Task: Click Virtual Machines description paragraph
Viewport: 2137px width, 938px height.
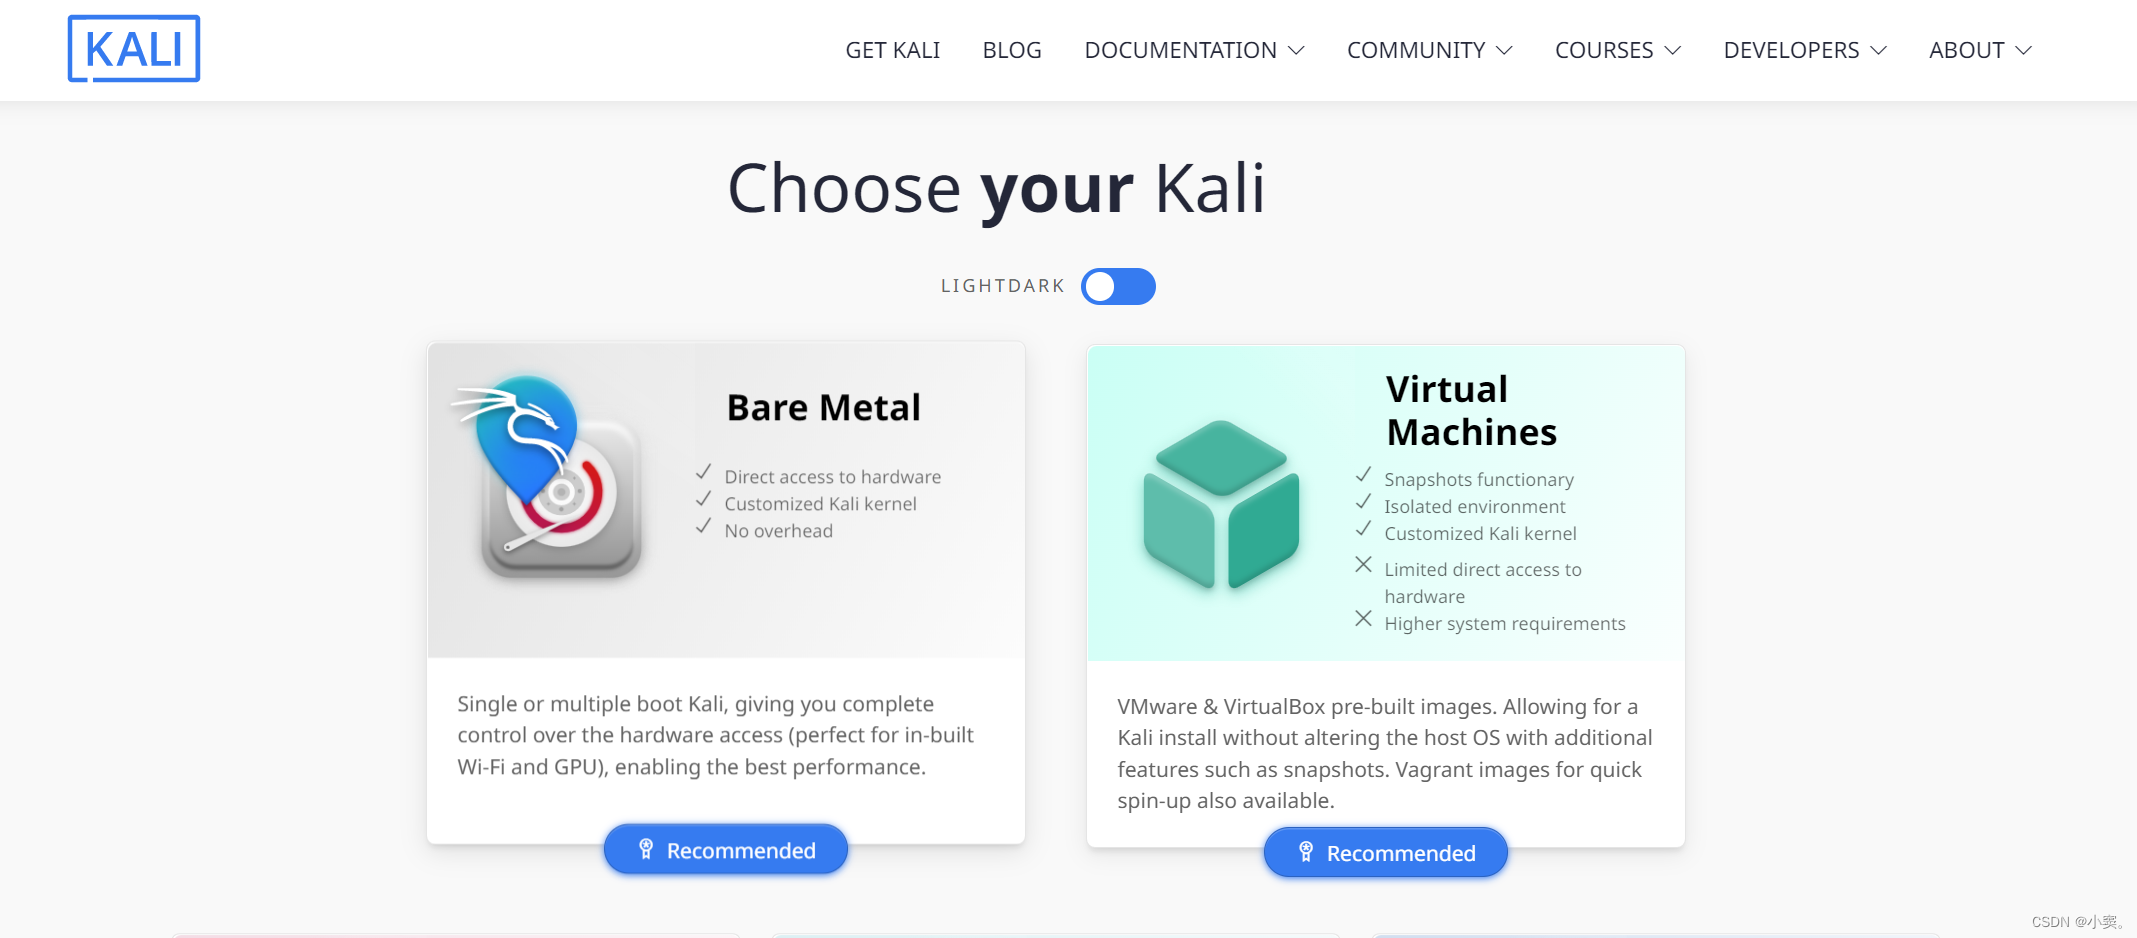Action: 1384,753
